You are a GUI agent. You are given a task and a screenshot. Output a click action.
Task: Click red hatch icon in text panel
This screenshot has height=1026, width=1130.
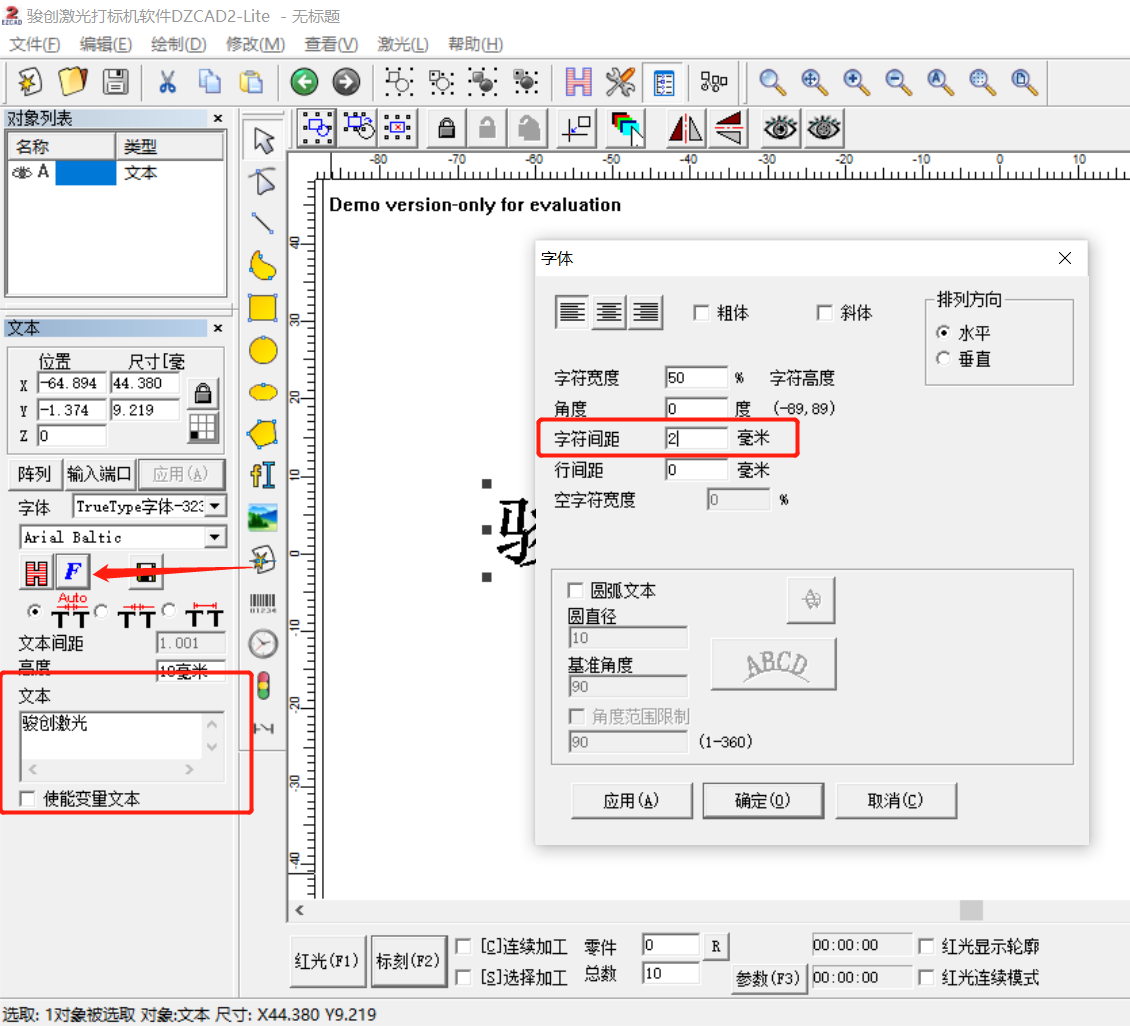(x=36, y=573)
